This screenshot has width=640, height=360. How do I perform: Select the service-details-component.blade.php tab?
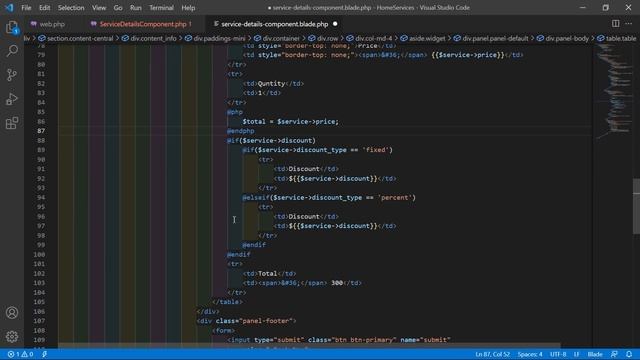[274, 24]
